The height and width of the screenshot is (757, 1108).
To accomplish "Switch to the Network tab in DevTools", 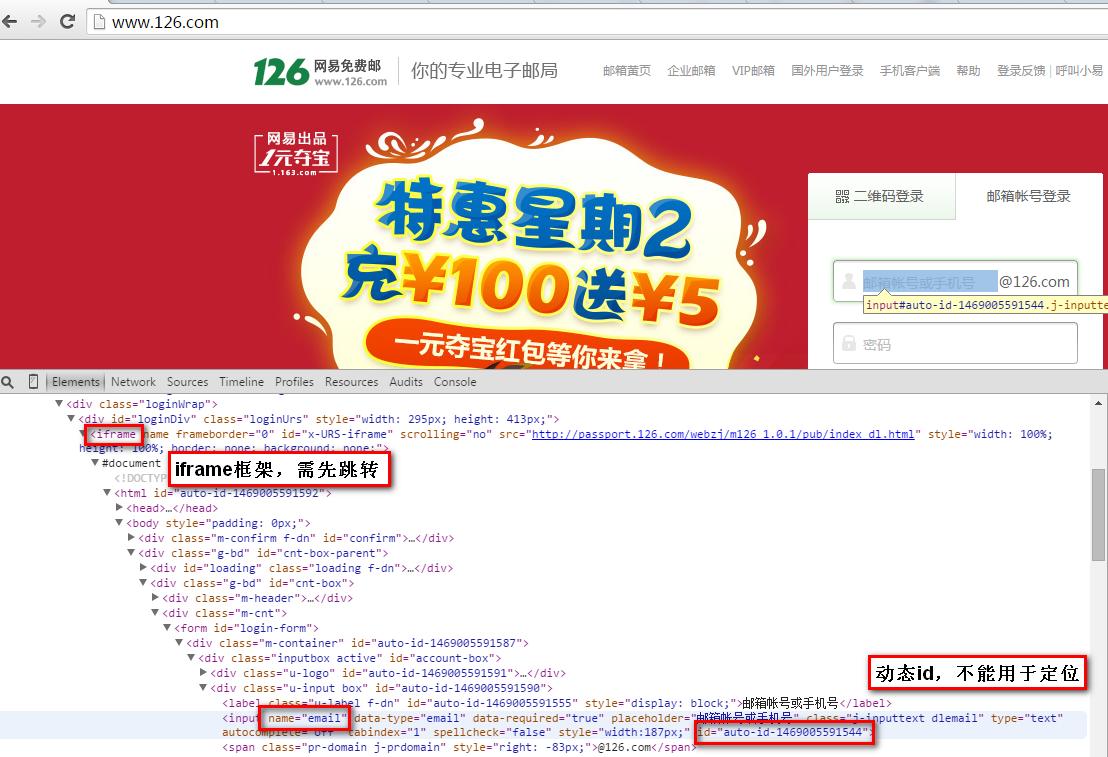I will [x=133, y=381].
